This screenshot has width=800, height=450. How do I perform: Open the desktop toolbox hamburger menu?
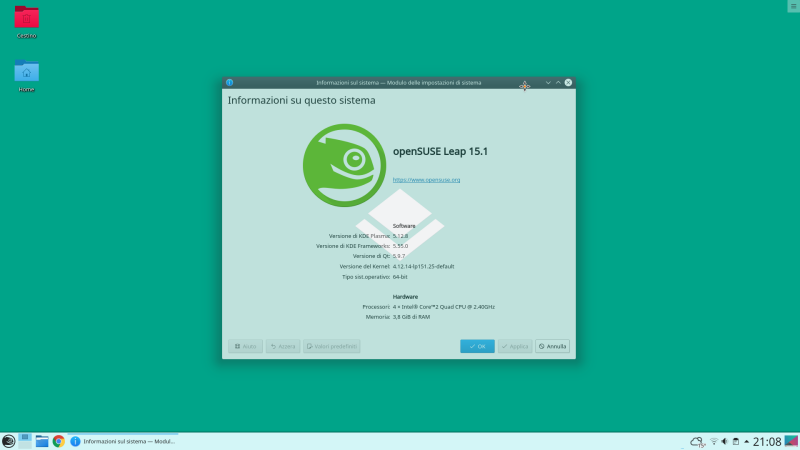[x=793, y=6]
